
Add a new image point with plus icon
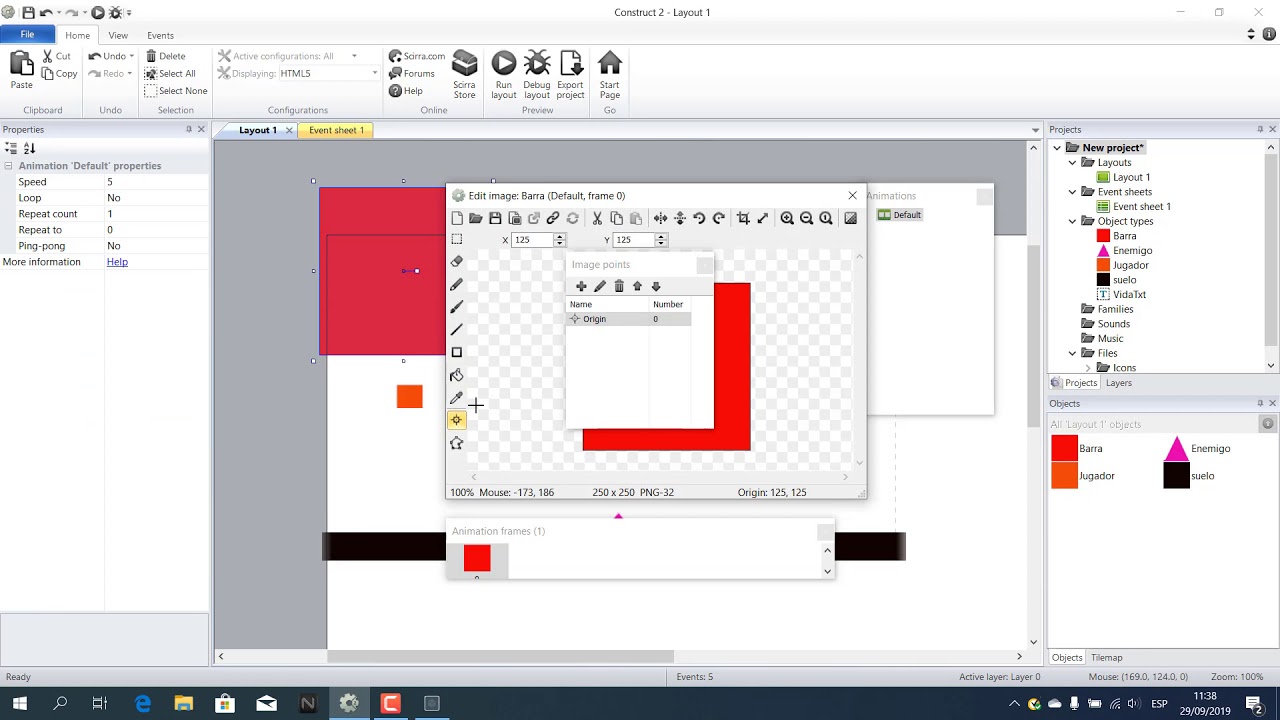(x=581, y=286)
